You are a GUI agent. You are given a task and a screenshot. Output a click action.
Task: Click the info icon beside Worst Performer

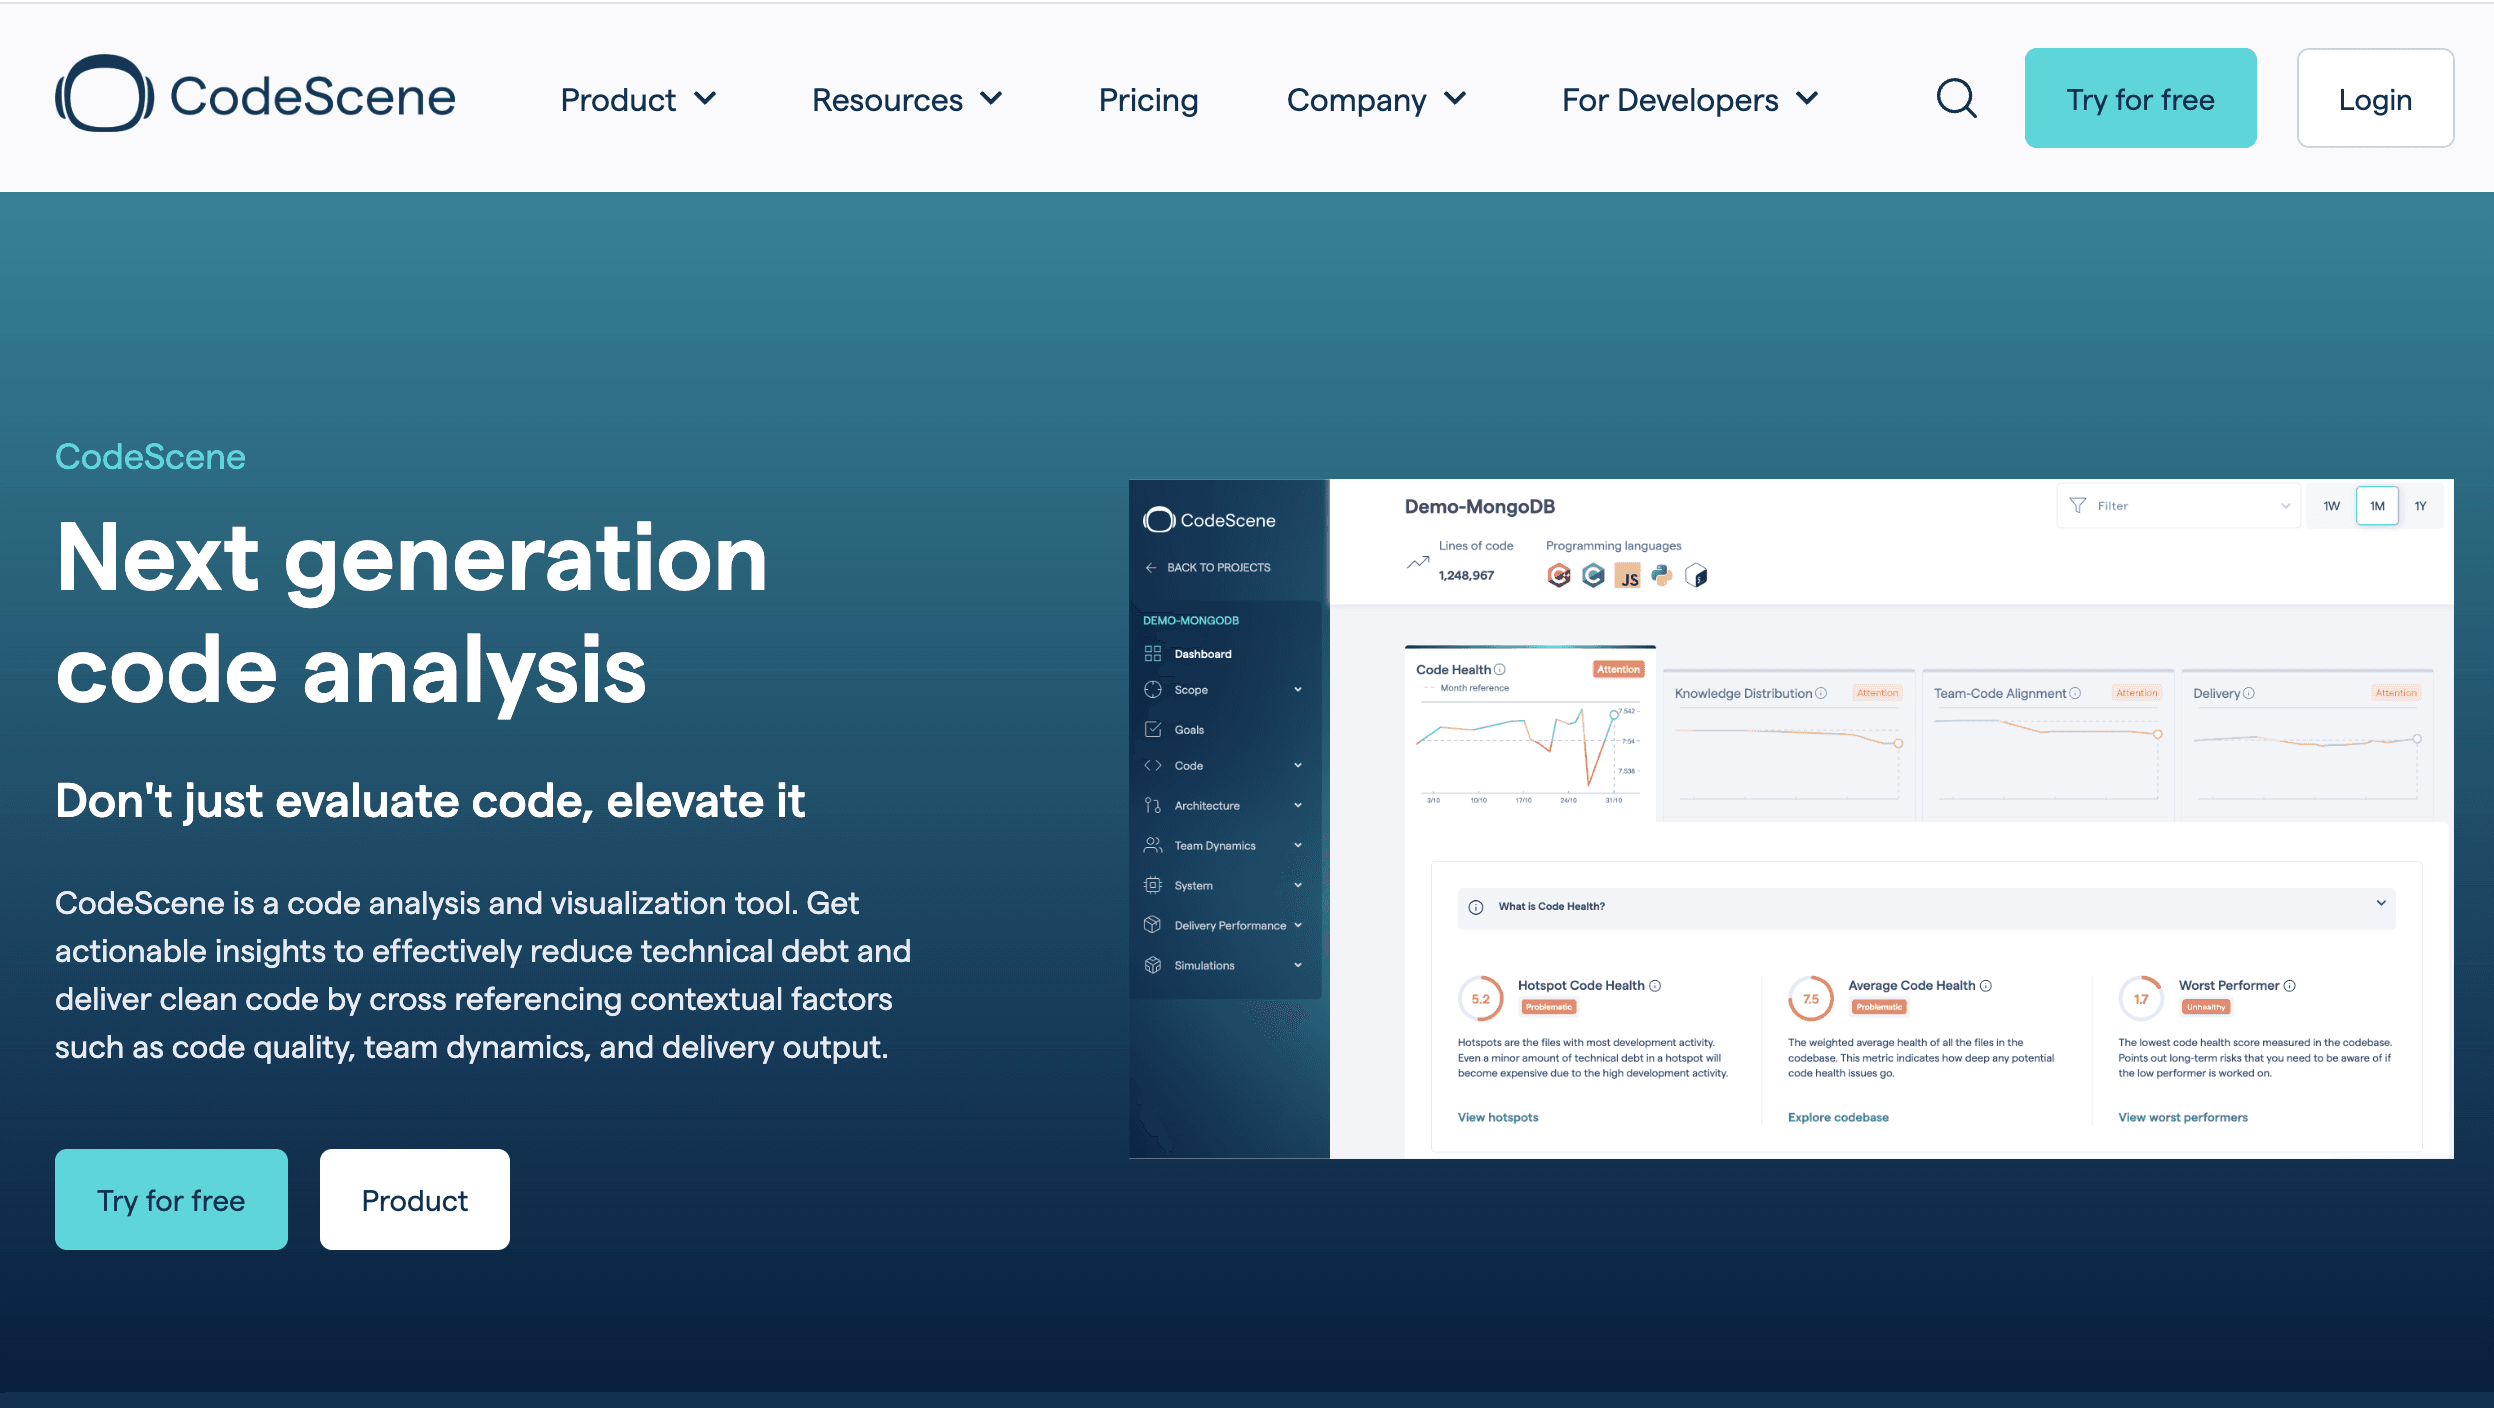pyautogui.click(x=2290, y=986)
